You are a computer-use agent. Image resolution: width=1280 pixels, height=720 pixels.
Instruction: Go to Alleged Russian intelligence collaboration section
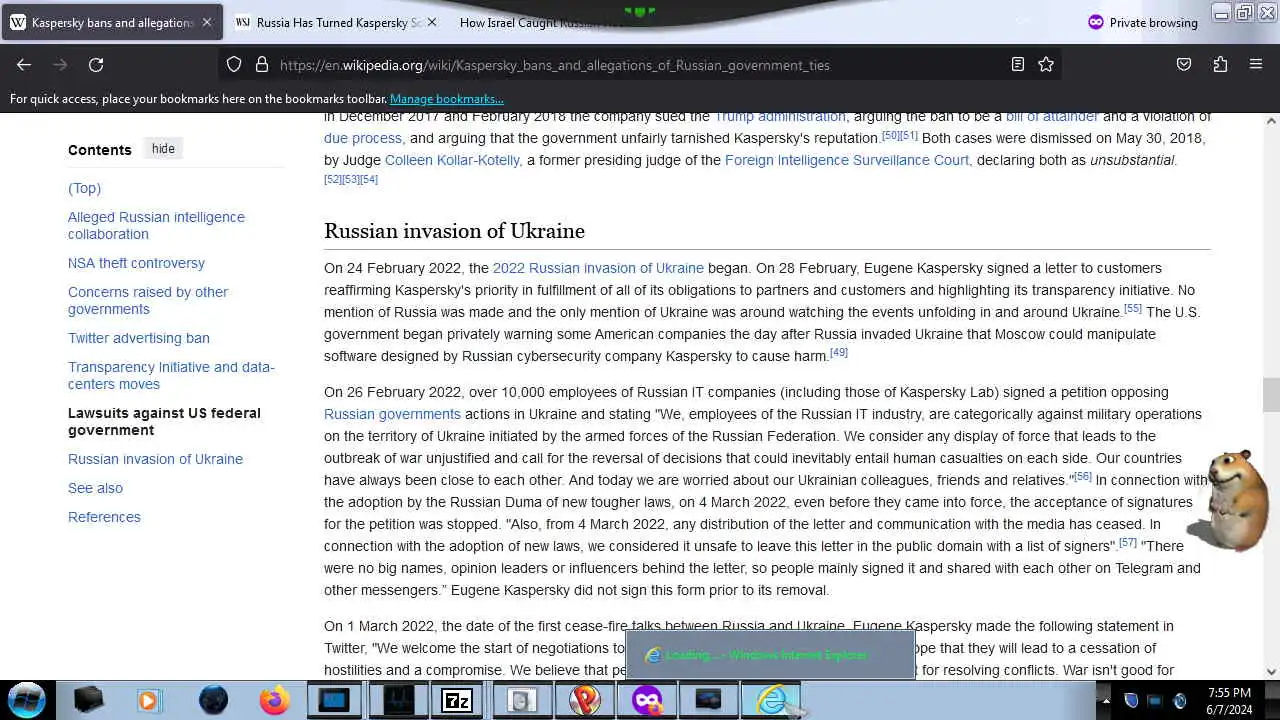point(156,225)
